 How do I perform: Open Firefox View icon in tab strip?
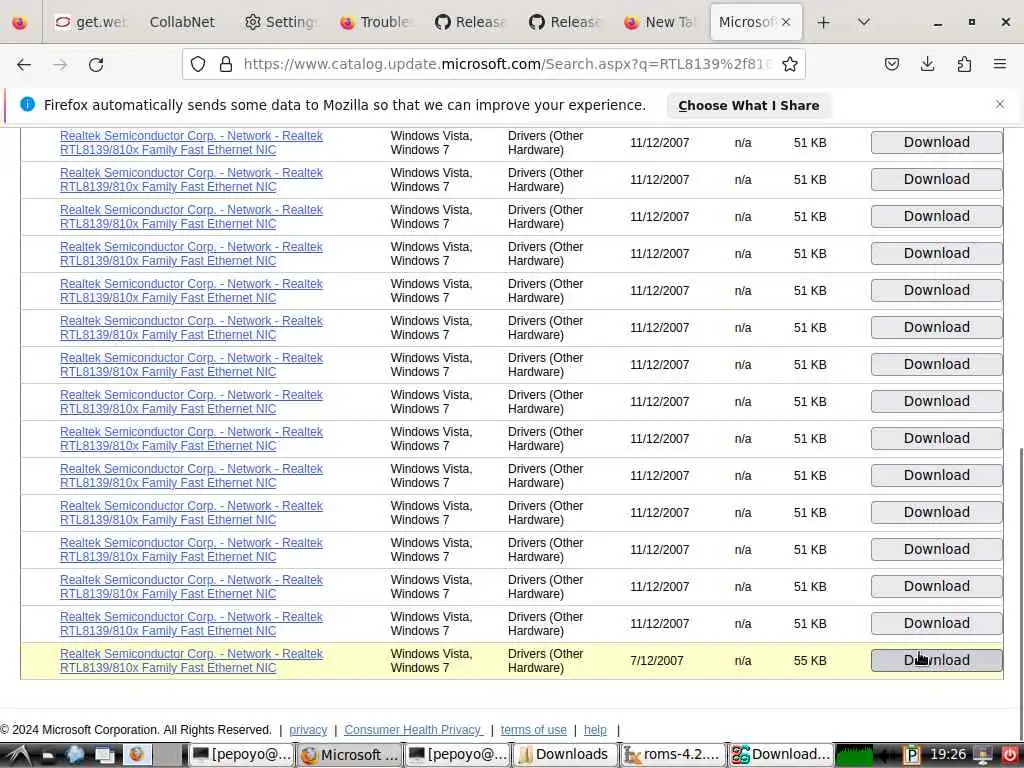20,22
